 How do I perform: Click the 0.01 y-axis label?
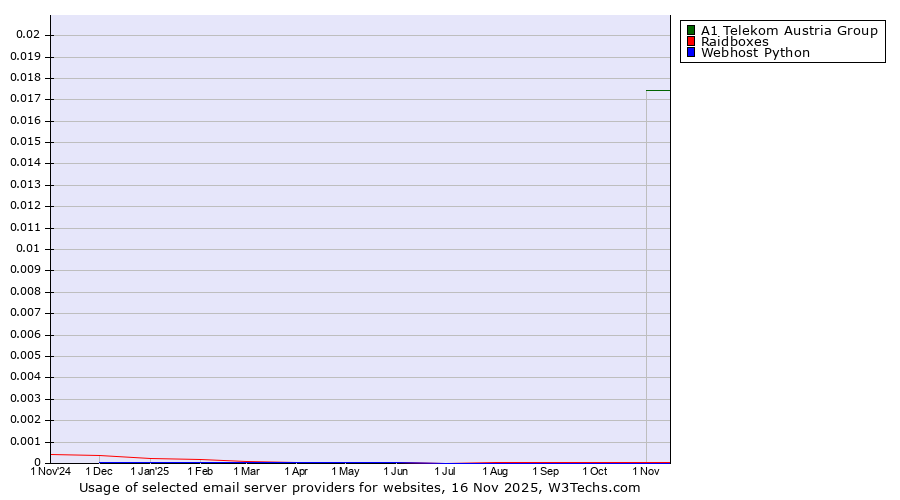[28, 249]
